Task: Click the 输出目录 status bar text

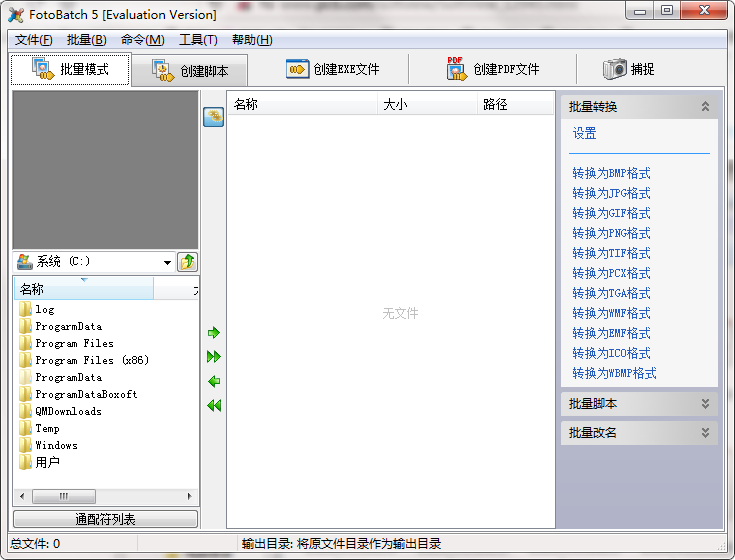Action: (342, 544)
